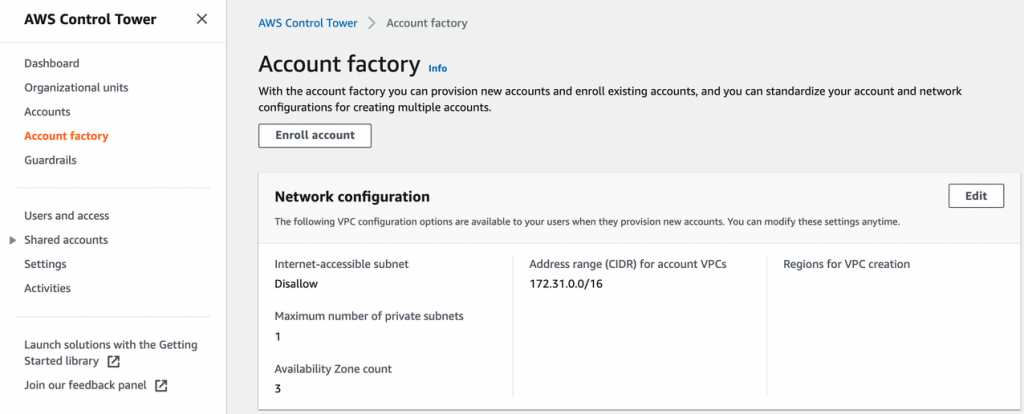Click the Enroll account button
This screenshot has height=414, width=1024.
click(x=315, y=136)
